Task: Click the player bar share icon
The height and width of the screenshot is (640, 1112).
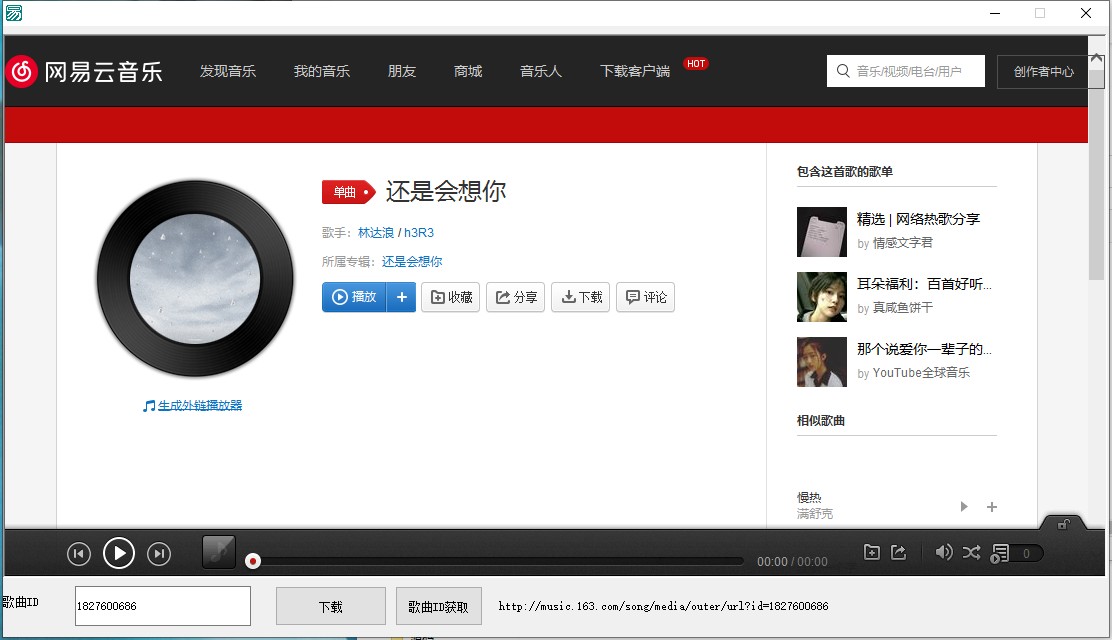Action: (899, 552)
